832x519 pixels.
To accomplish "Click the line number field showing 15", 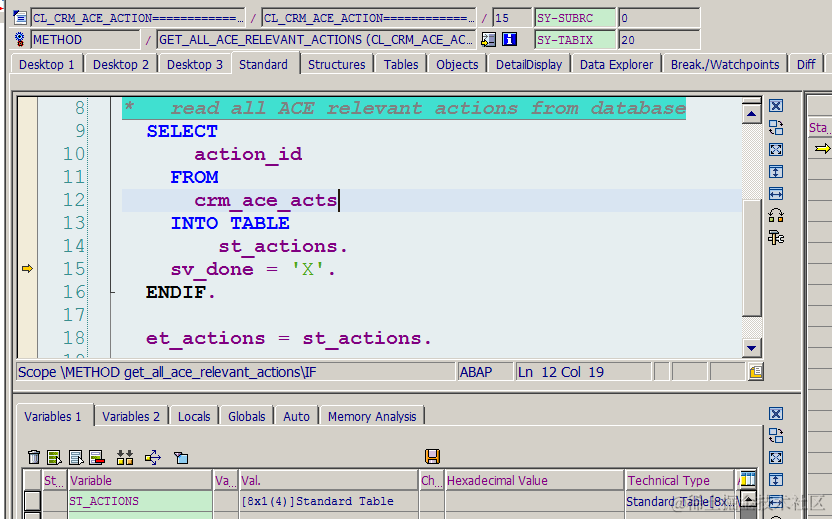I will pos(512,18).
